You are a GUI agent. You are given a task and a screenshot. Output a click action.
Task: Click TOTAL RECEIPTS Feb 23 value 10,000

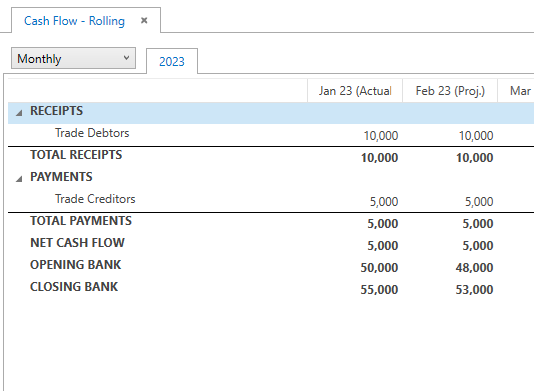[x=474, y=158]
